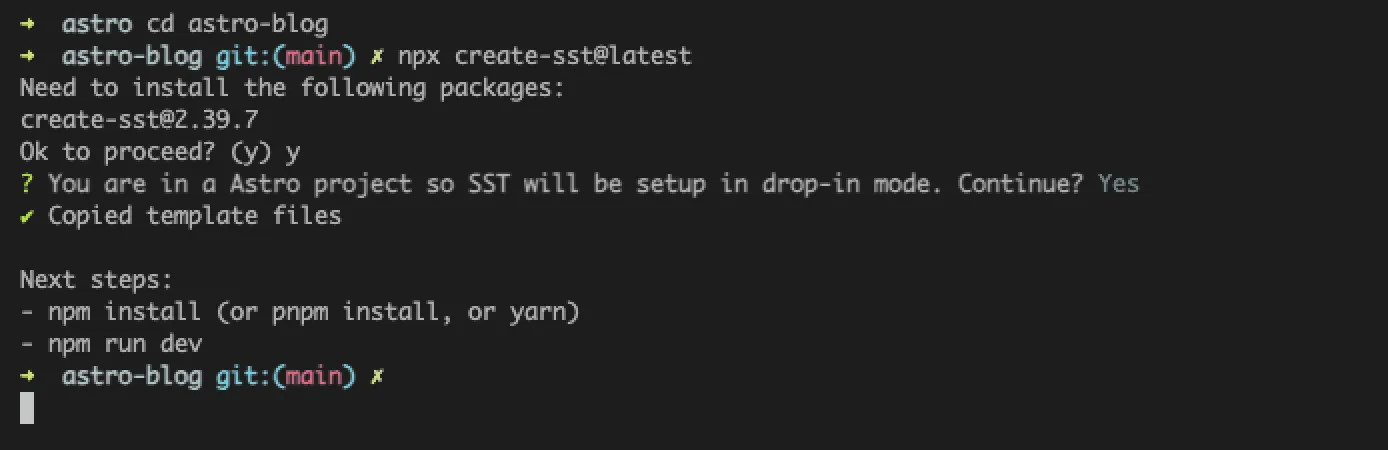1388x450 pixels.
Task: Click 'Copied template files' message text
Action: click(x=195, y=216)
